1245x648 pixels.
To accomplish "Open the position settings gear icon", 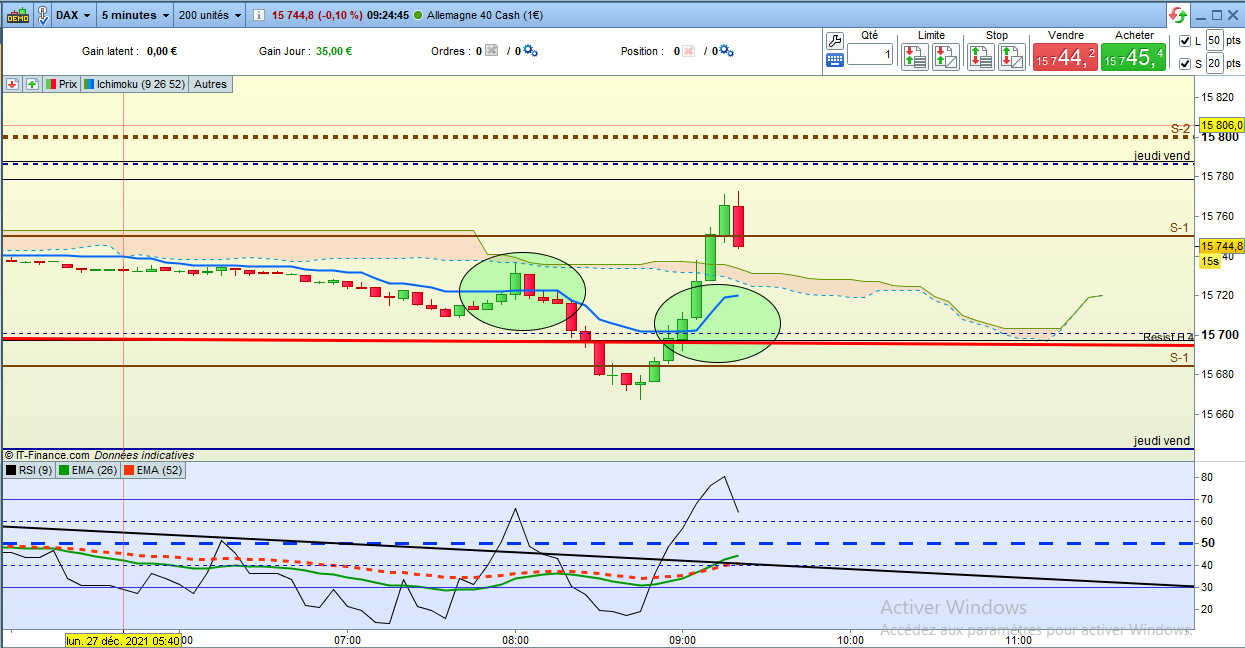I will click(727, 51).
